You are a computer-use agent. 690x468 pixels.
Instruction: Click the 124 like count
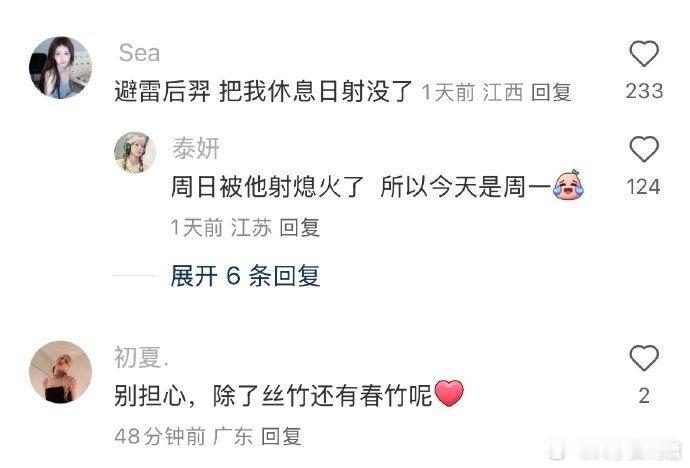pyautogui.click(x=643, y=187)
